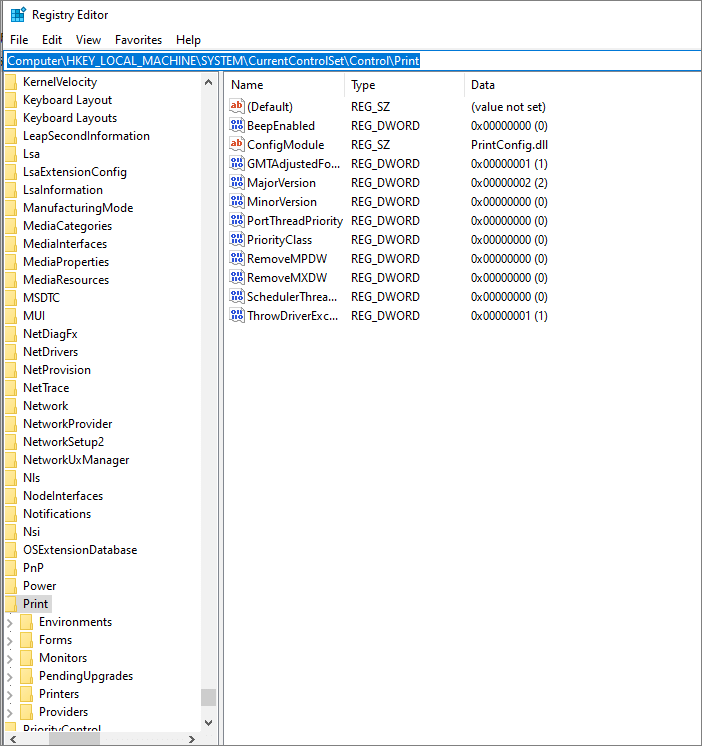Screen dimensions: 702x746
Task: Expand the Environments subkey
Action: pyautogui.click(x=10, y=622)
